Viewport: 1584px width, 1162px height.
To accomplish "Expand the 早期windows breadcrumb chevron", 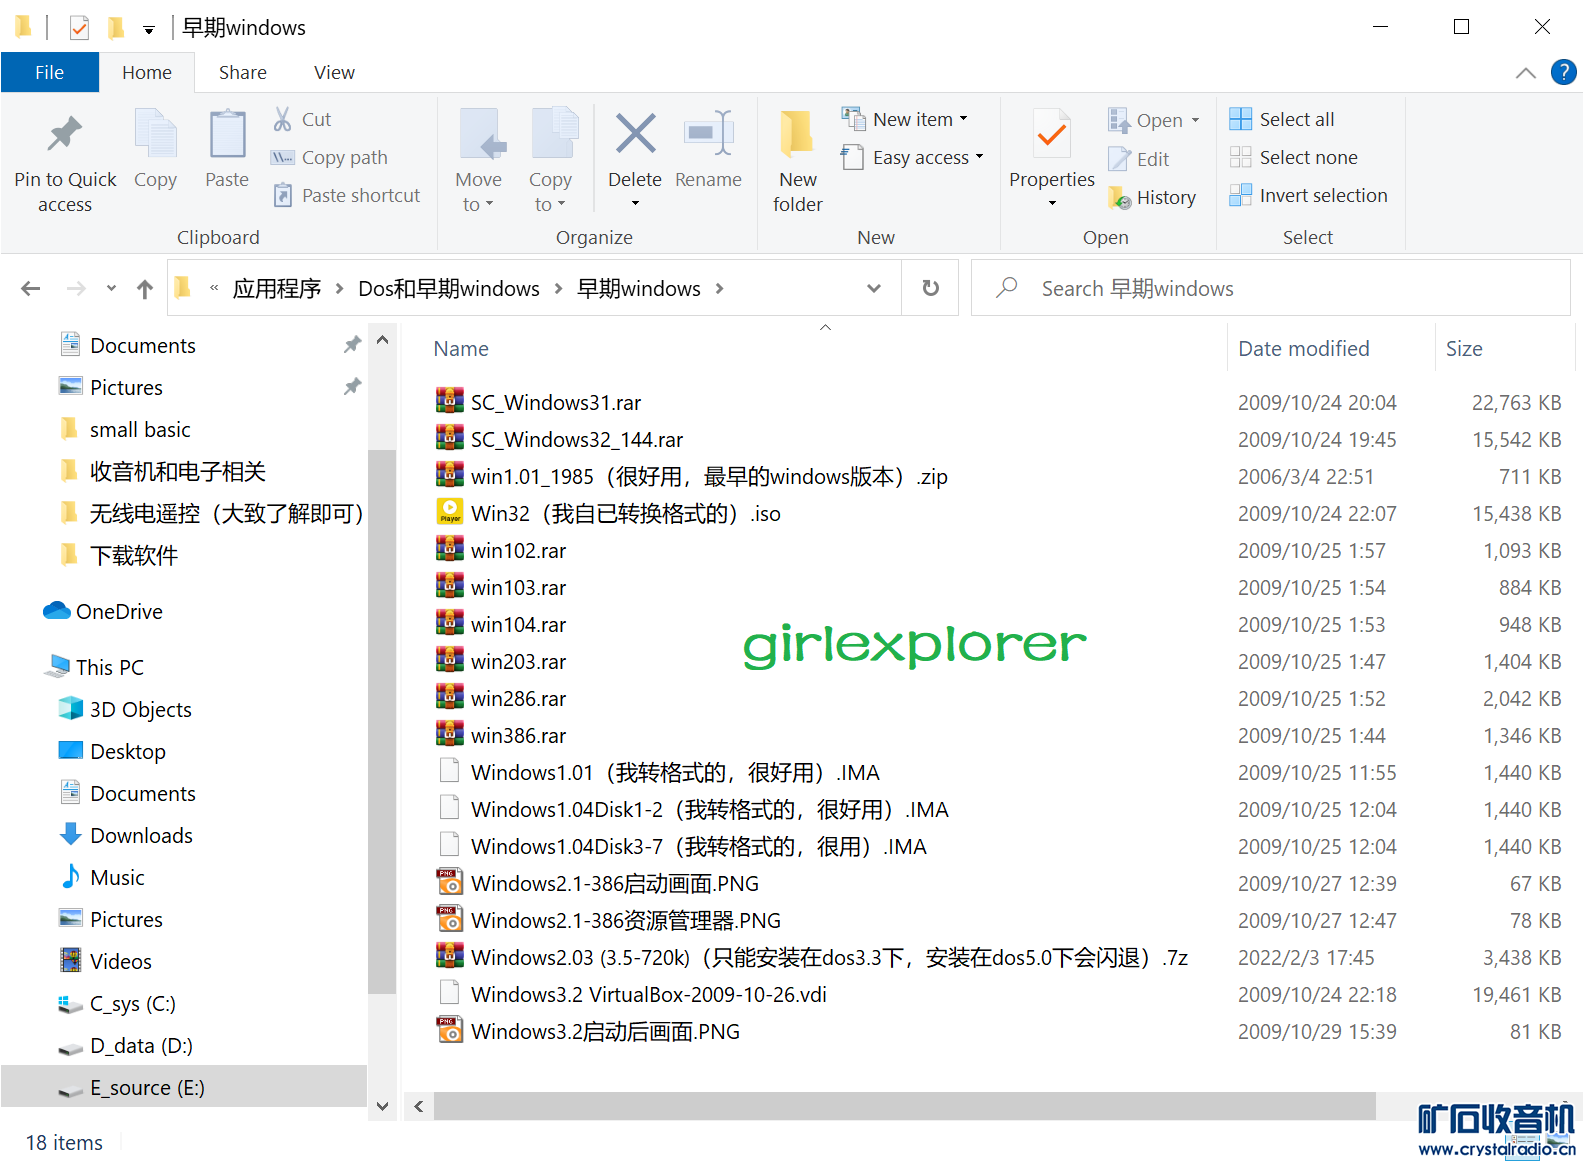I will click(x=719, y=289).
